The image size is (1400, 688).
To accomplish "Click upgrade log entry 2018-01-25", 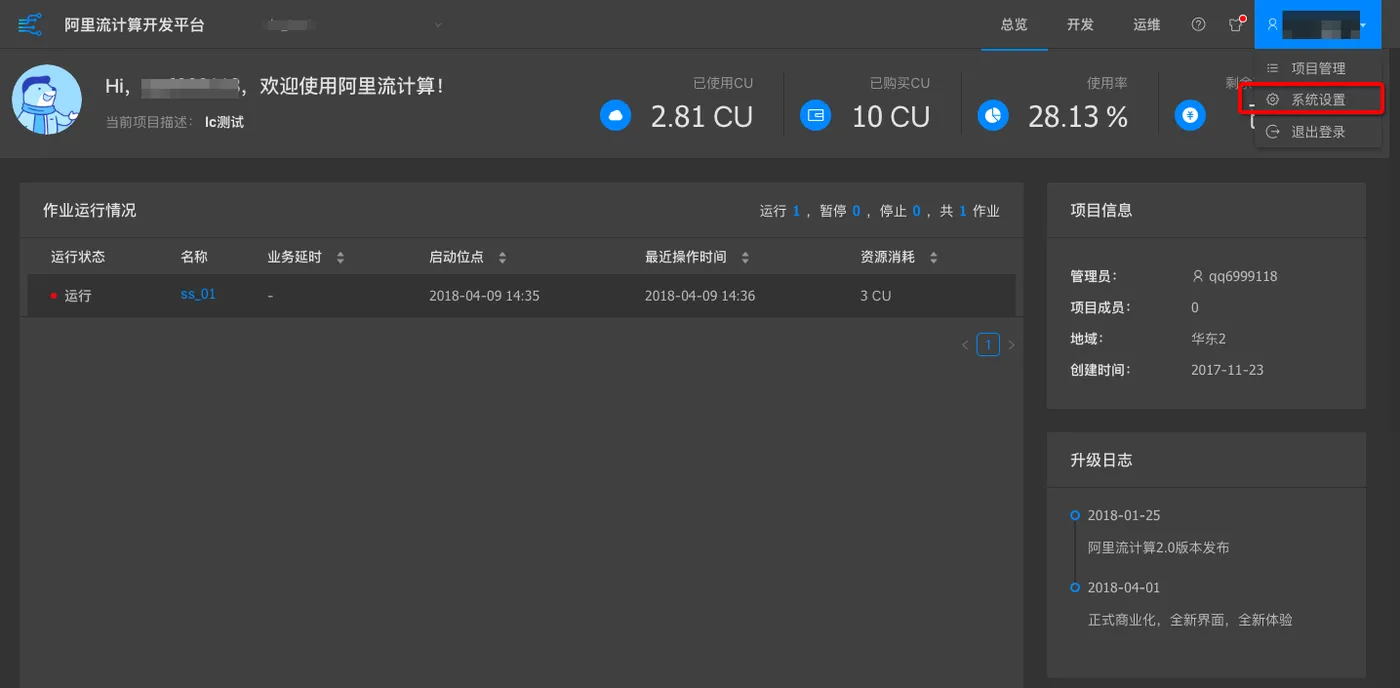I will pyautogui.click(x=1124, y=516).
